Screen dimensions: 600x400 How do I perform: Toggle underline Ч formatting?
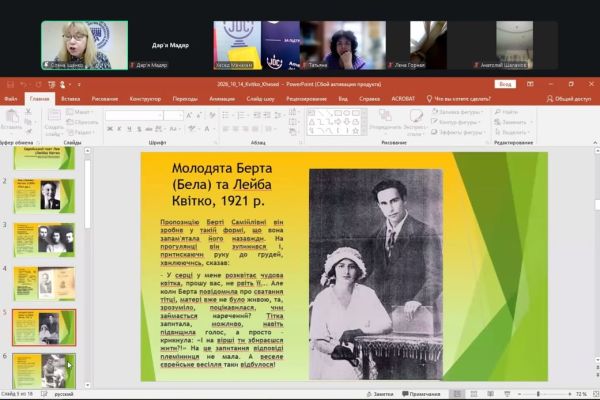tap(129, 129)
